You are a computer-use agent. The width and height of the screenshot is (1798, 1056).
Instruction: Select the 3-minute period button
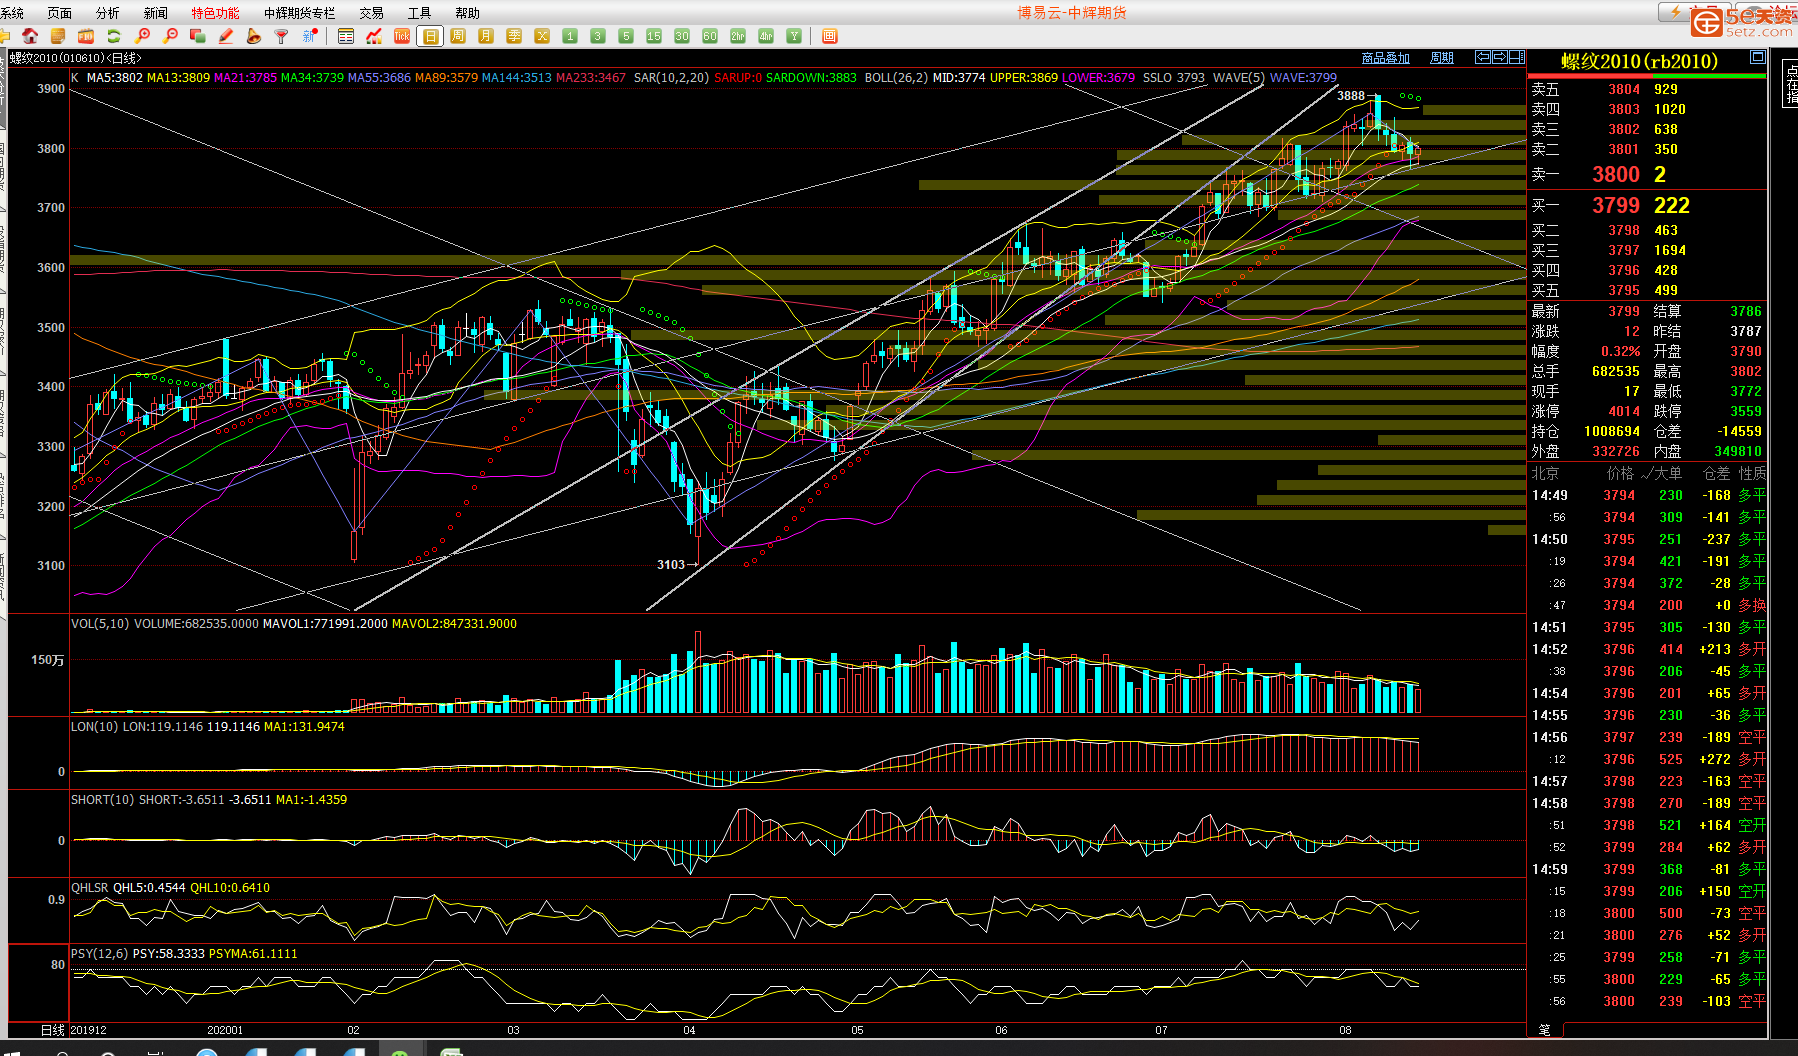(x=598, y=36)
